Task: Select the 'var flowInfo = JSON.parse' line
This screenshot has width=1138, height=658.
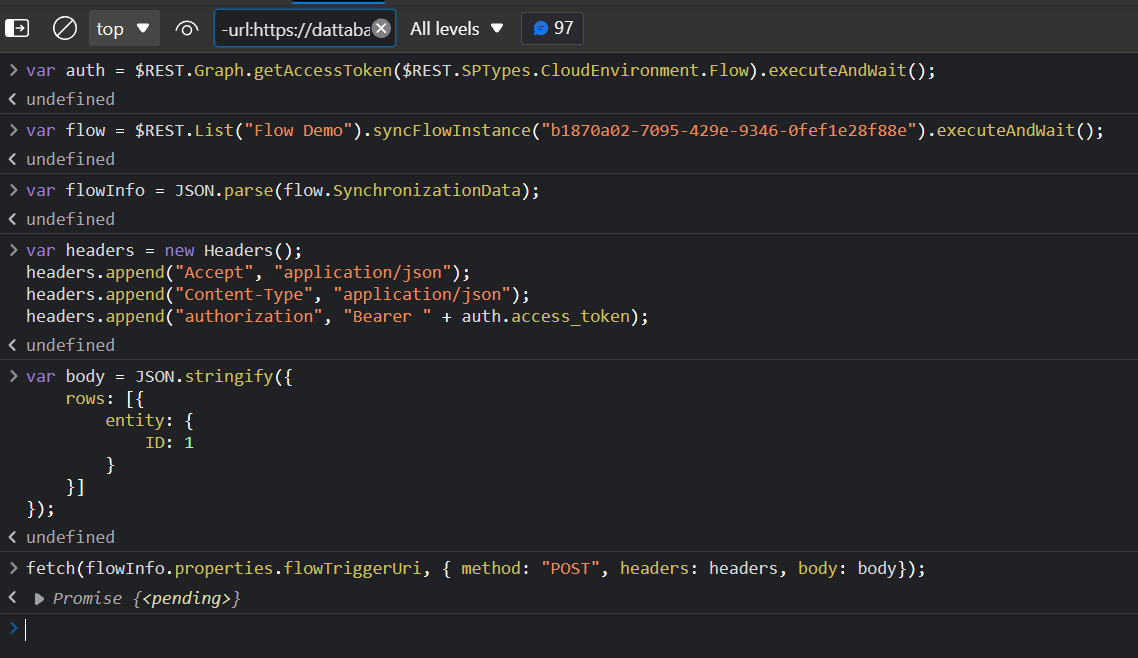Action: [283, 191]
